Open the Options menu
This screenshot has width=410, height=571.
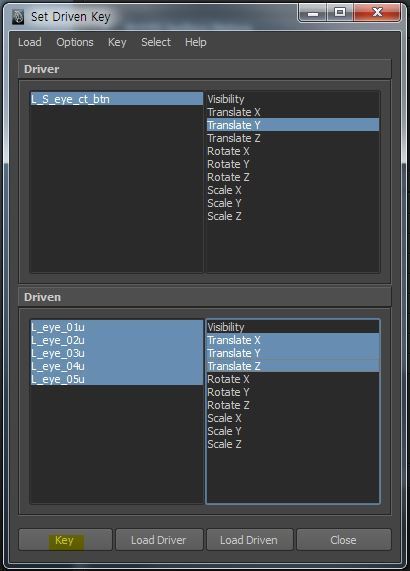[x=75, y=42]
